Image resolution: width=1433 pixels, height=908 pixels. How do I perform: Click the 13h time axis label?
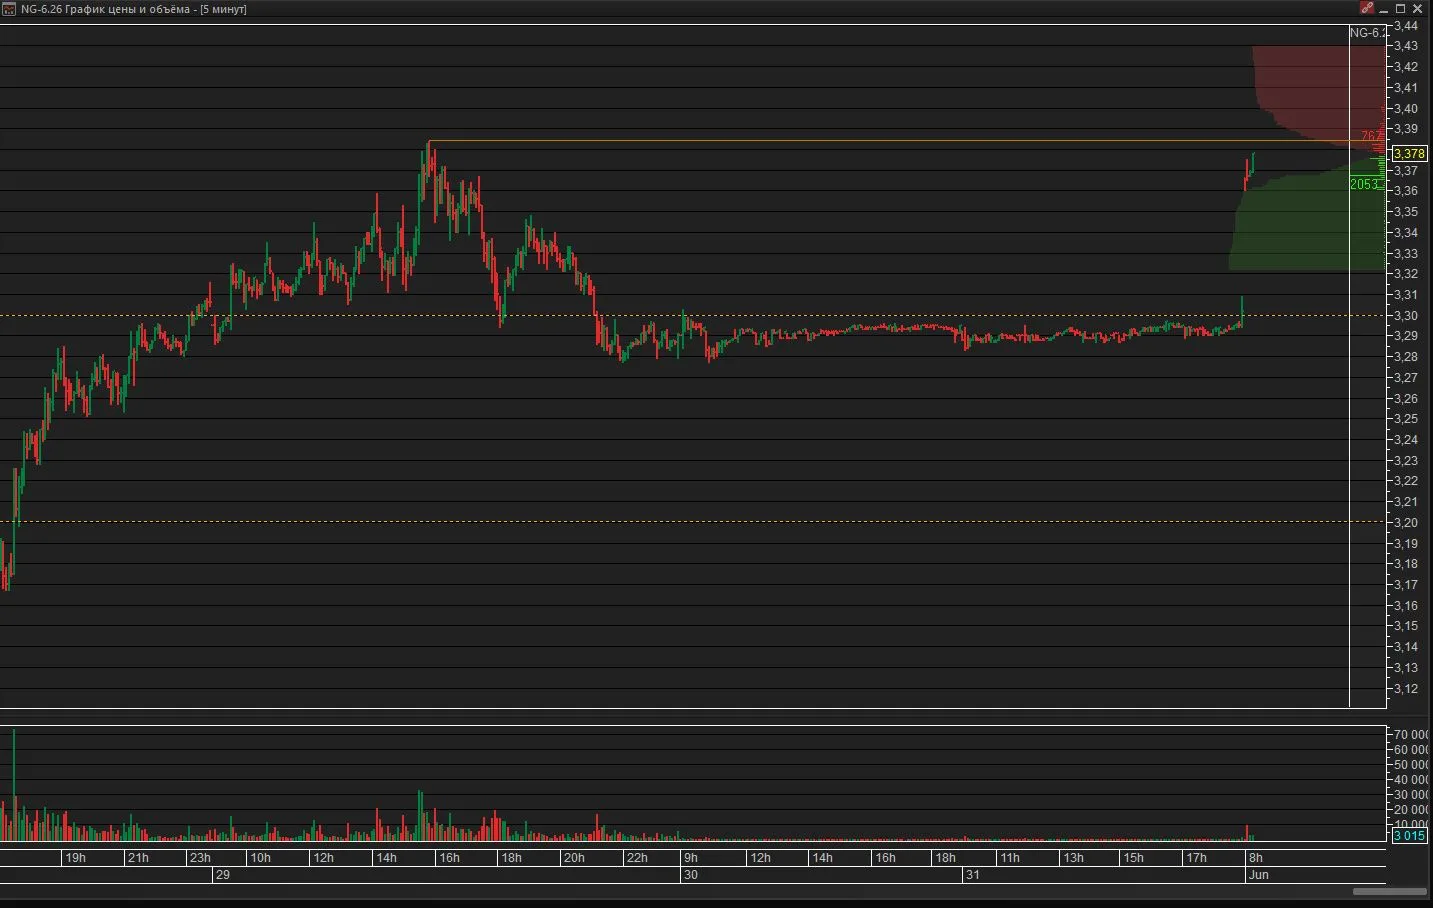coord(1073,858)
